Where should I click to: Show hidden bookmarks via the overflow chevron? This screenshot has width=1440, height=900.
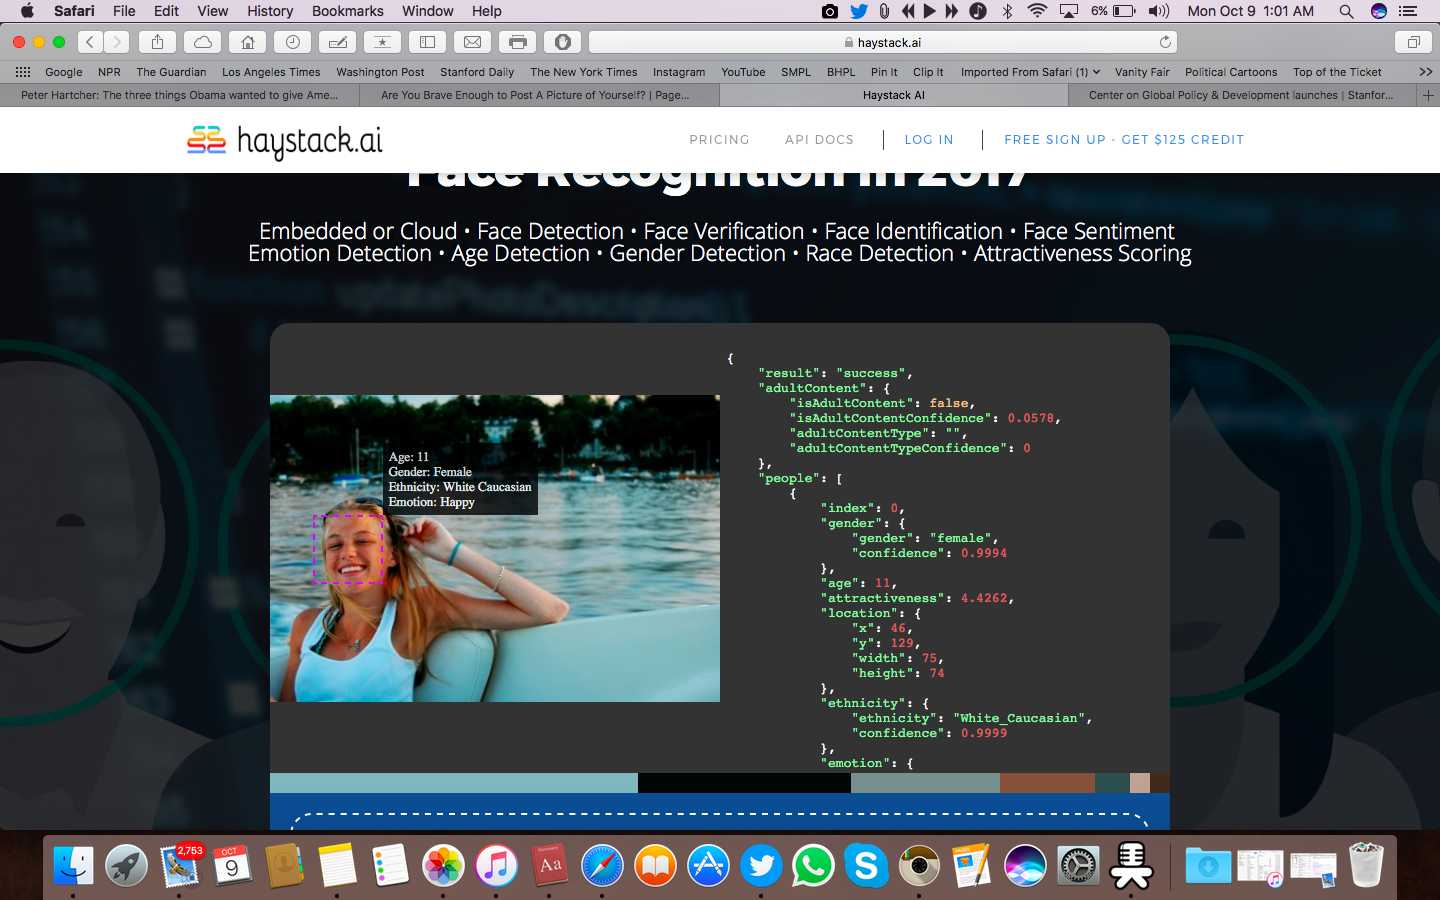pyautogui.click(x=1425, y=72)
